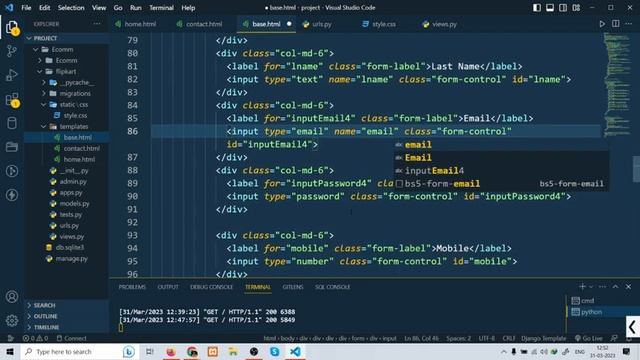Maximize the terminal panel size
The height and width of the screenshot is (360, 640).
coord(616,287)
